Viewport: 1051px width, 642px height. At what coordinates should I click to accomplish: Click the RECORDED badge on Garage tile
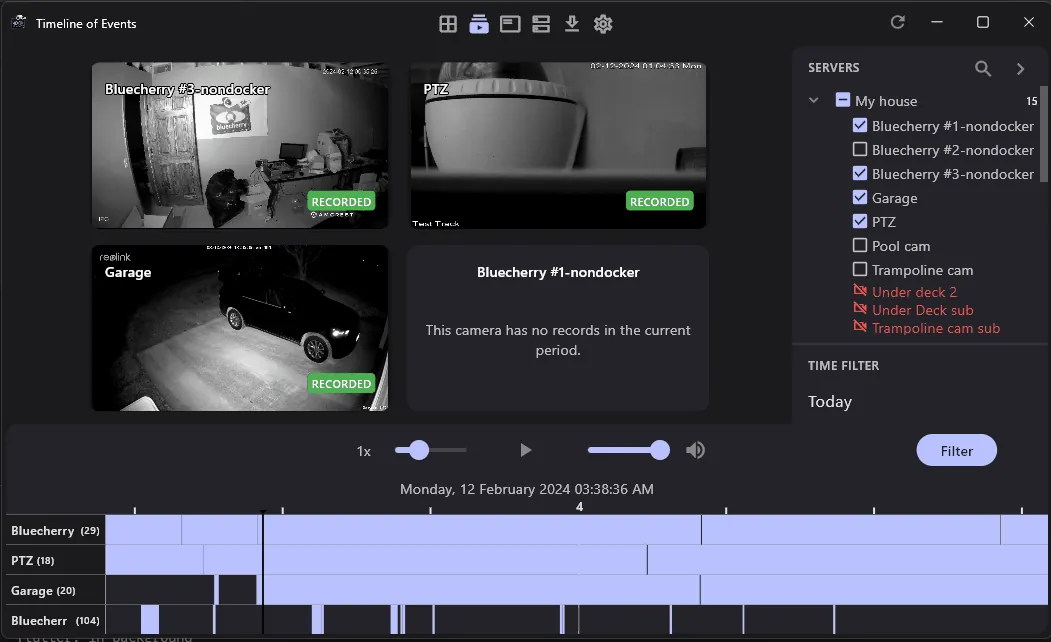(x=341, y=383)
